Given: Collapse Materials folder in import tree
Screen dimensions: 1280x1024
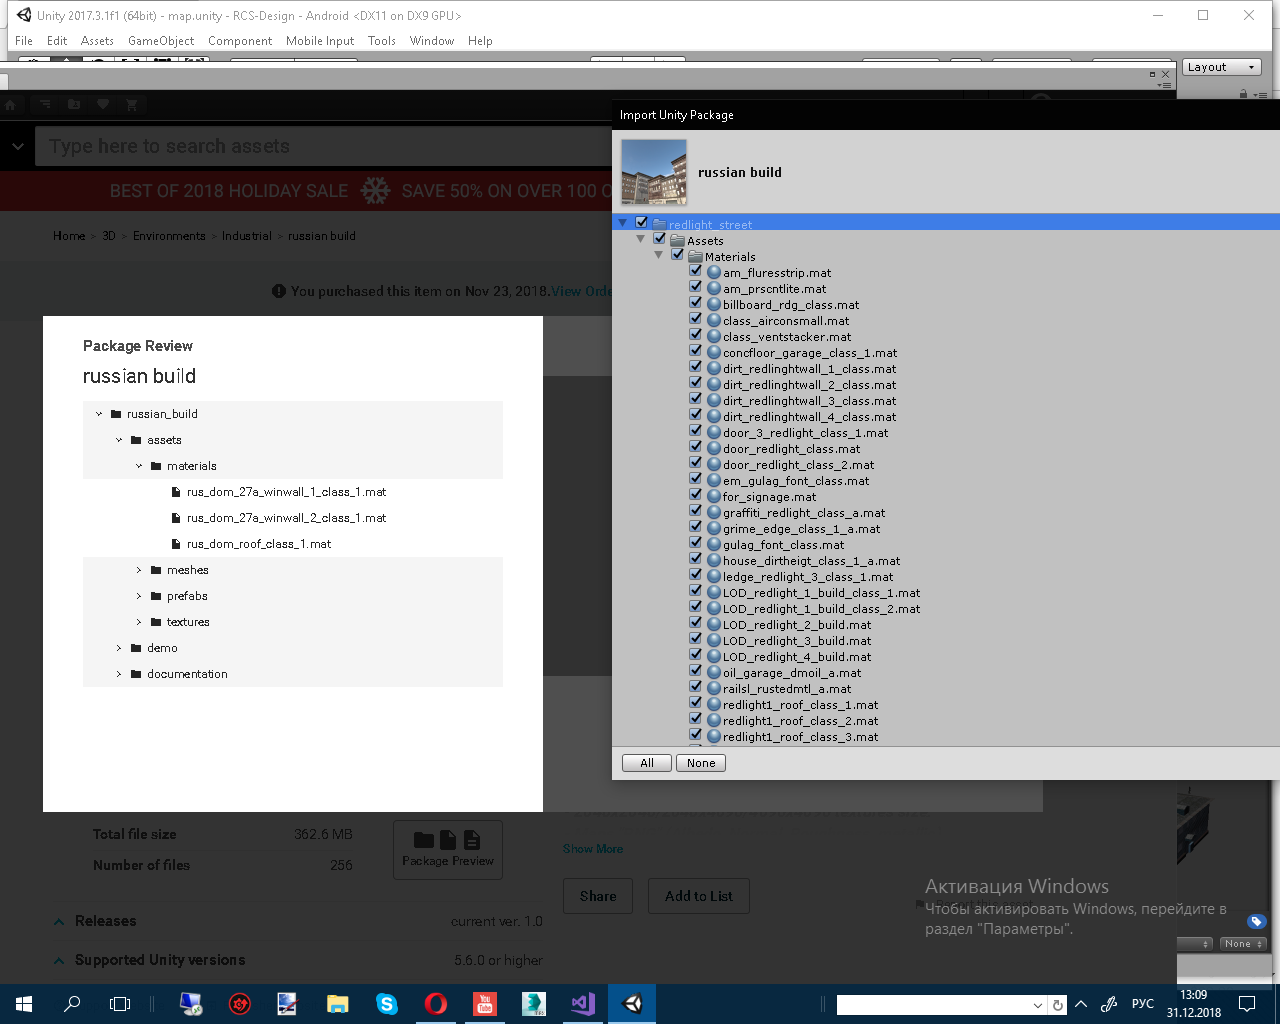Looking at the screenshot, I should (659, 255).
